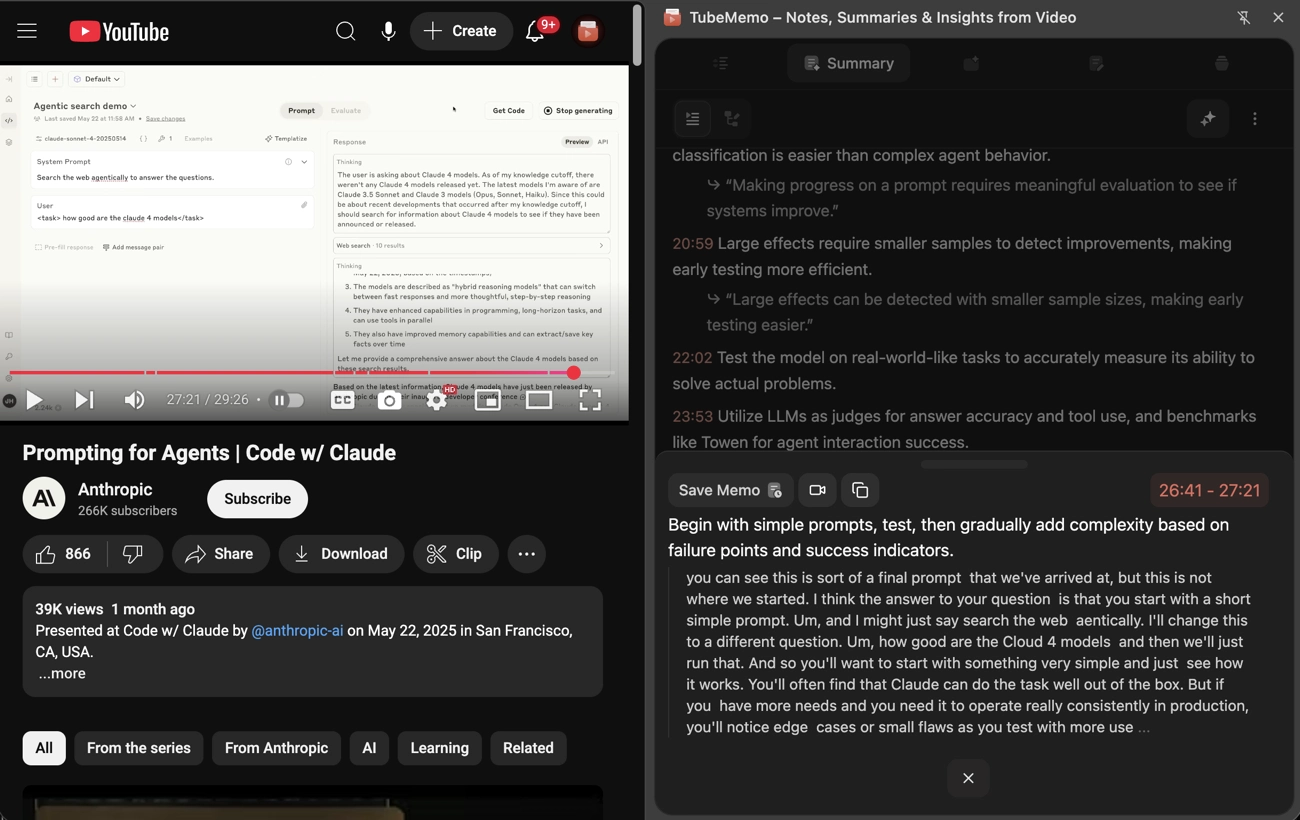Viewport: 1300px width, 820px height.
Task: Jump to timestamp 20:59
Action: [x=693, y=243]
